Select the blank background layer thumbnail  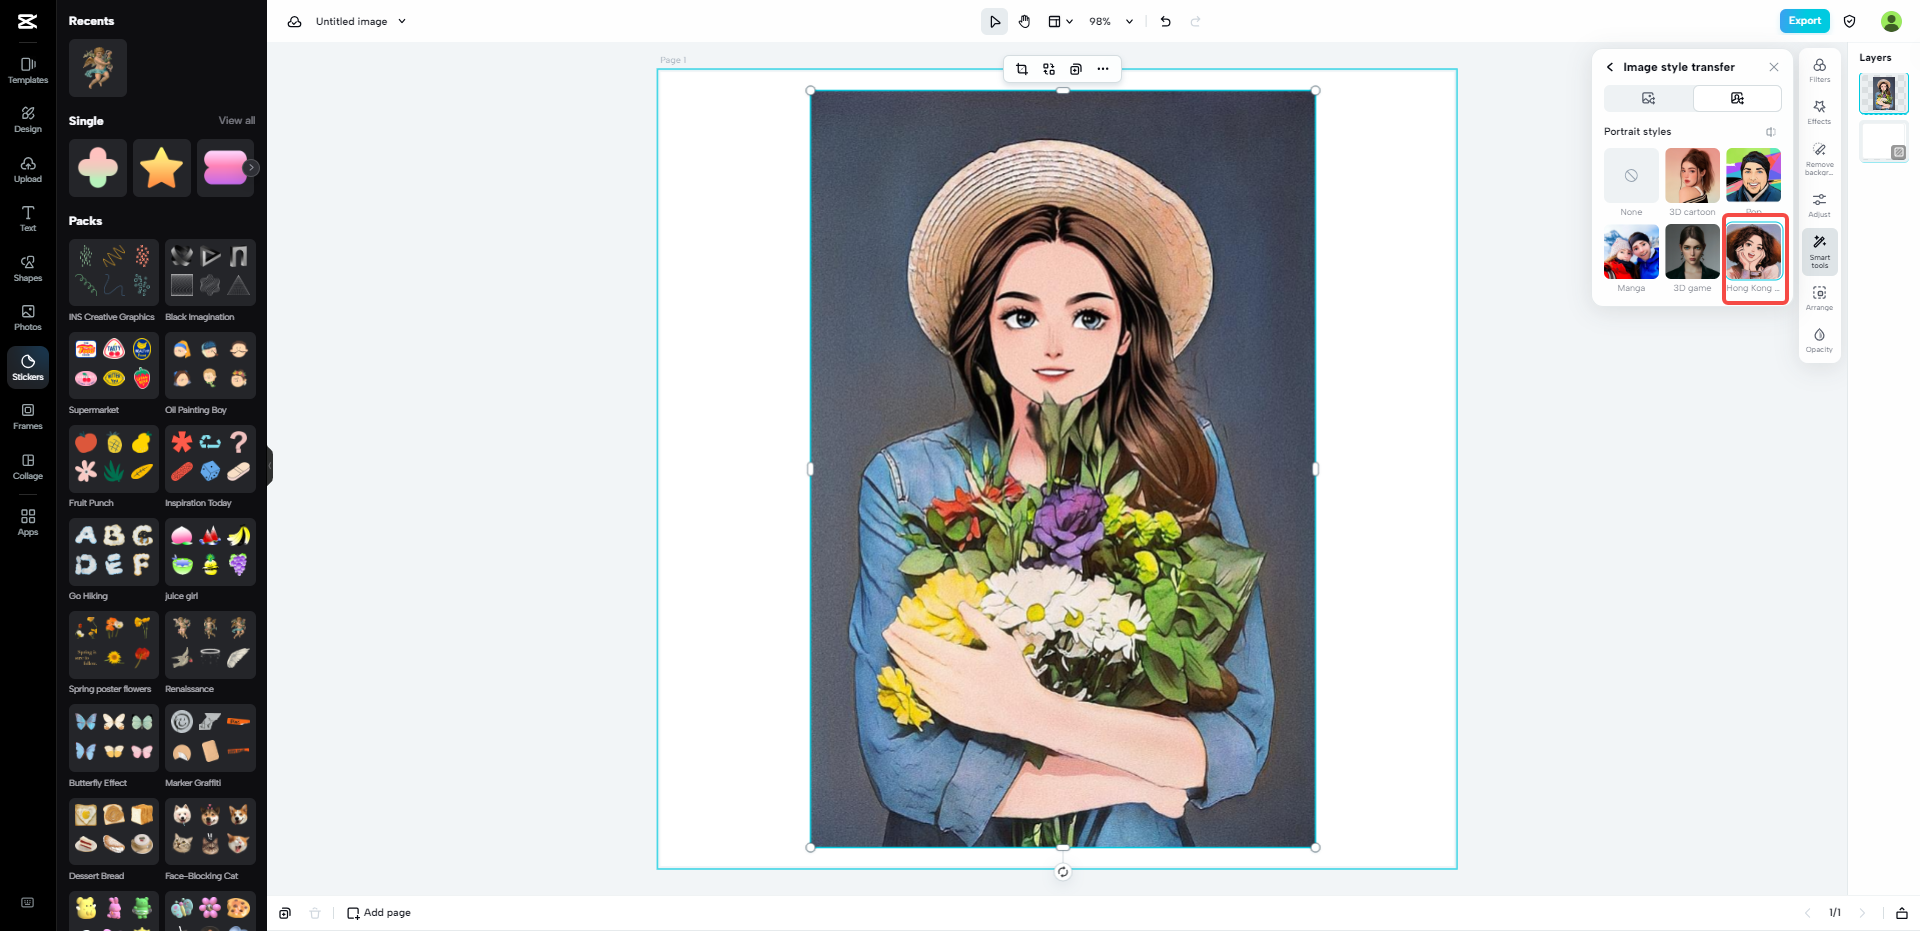click(1884, 141)
